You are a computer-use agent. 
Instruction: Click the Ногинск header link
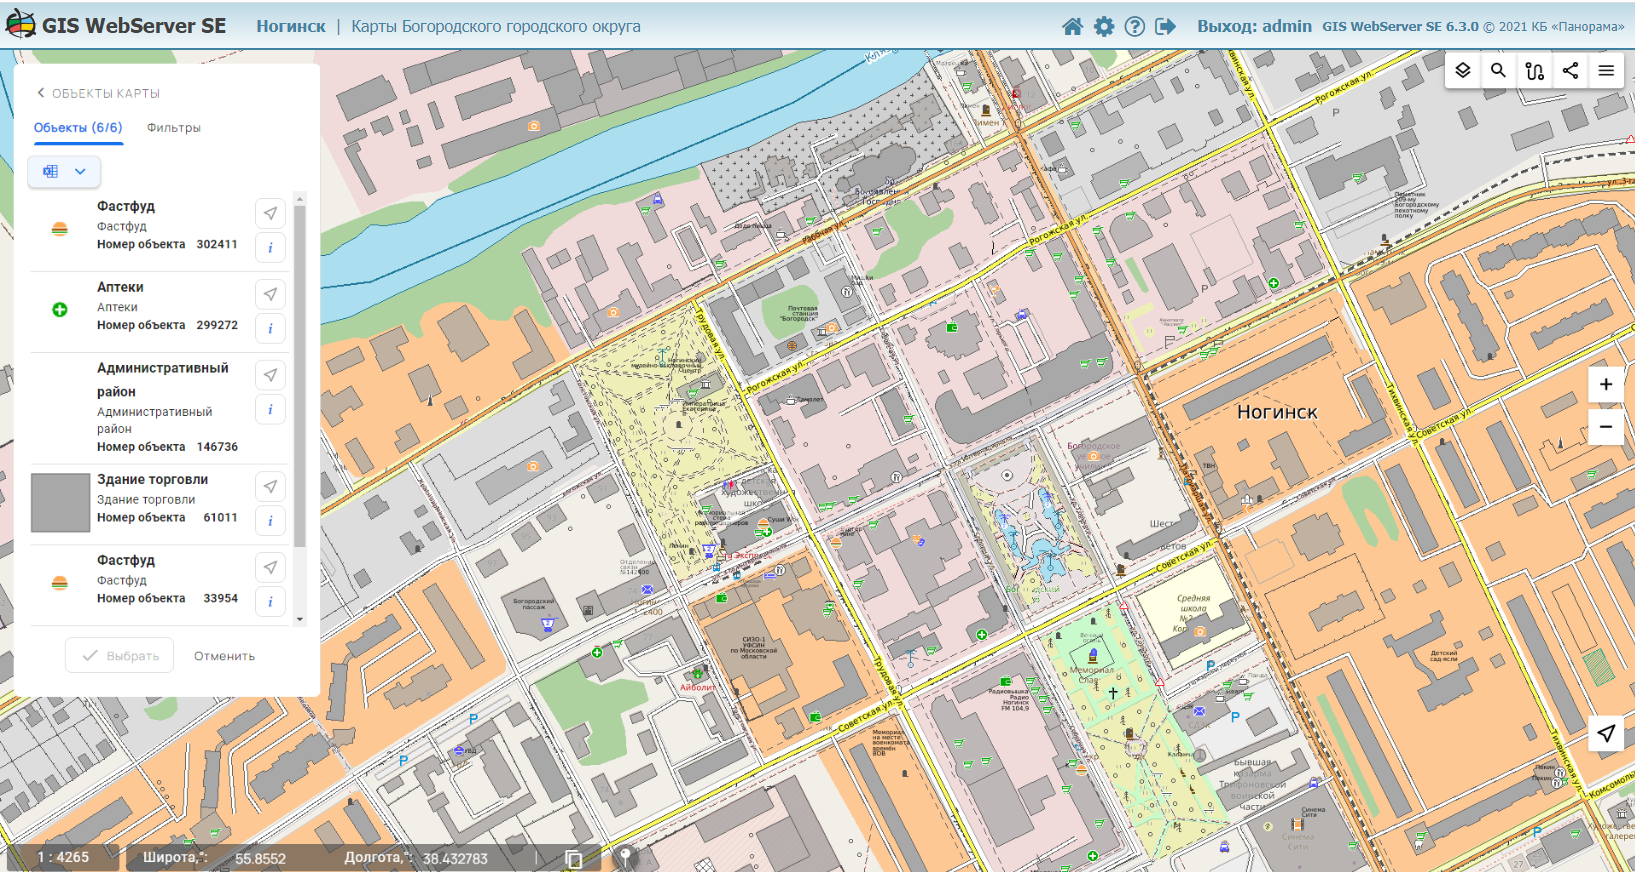click(291, 27)
